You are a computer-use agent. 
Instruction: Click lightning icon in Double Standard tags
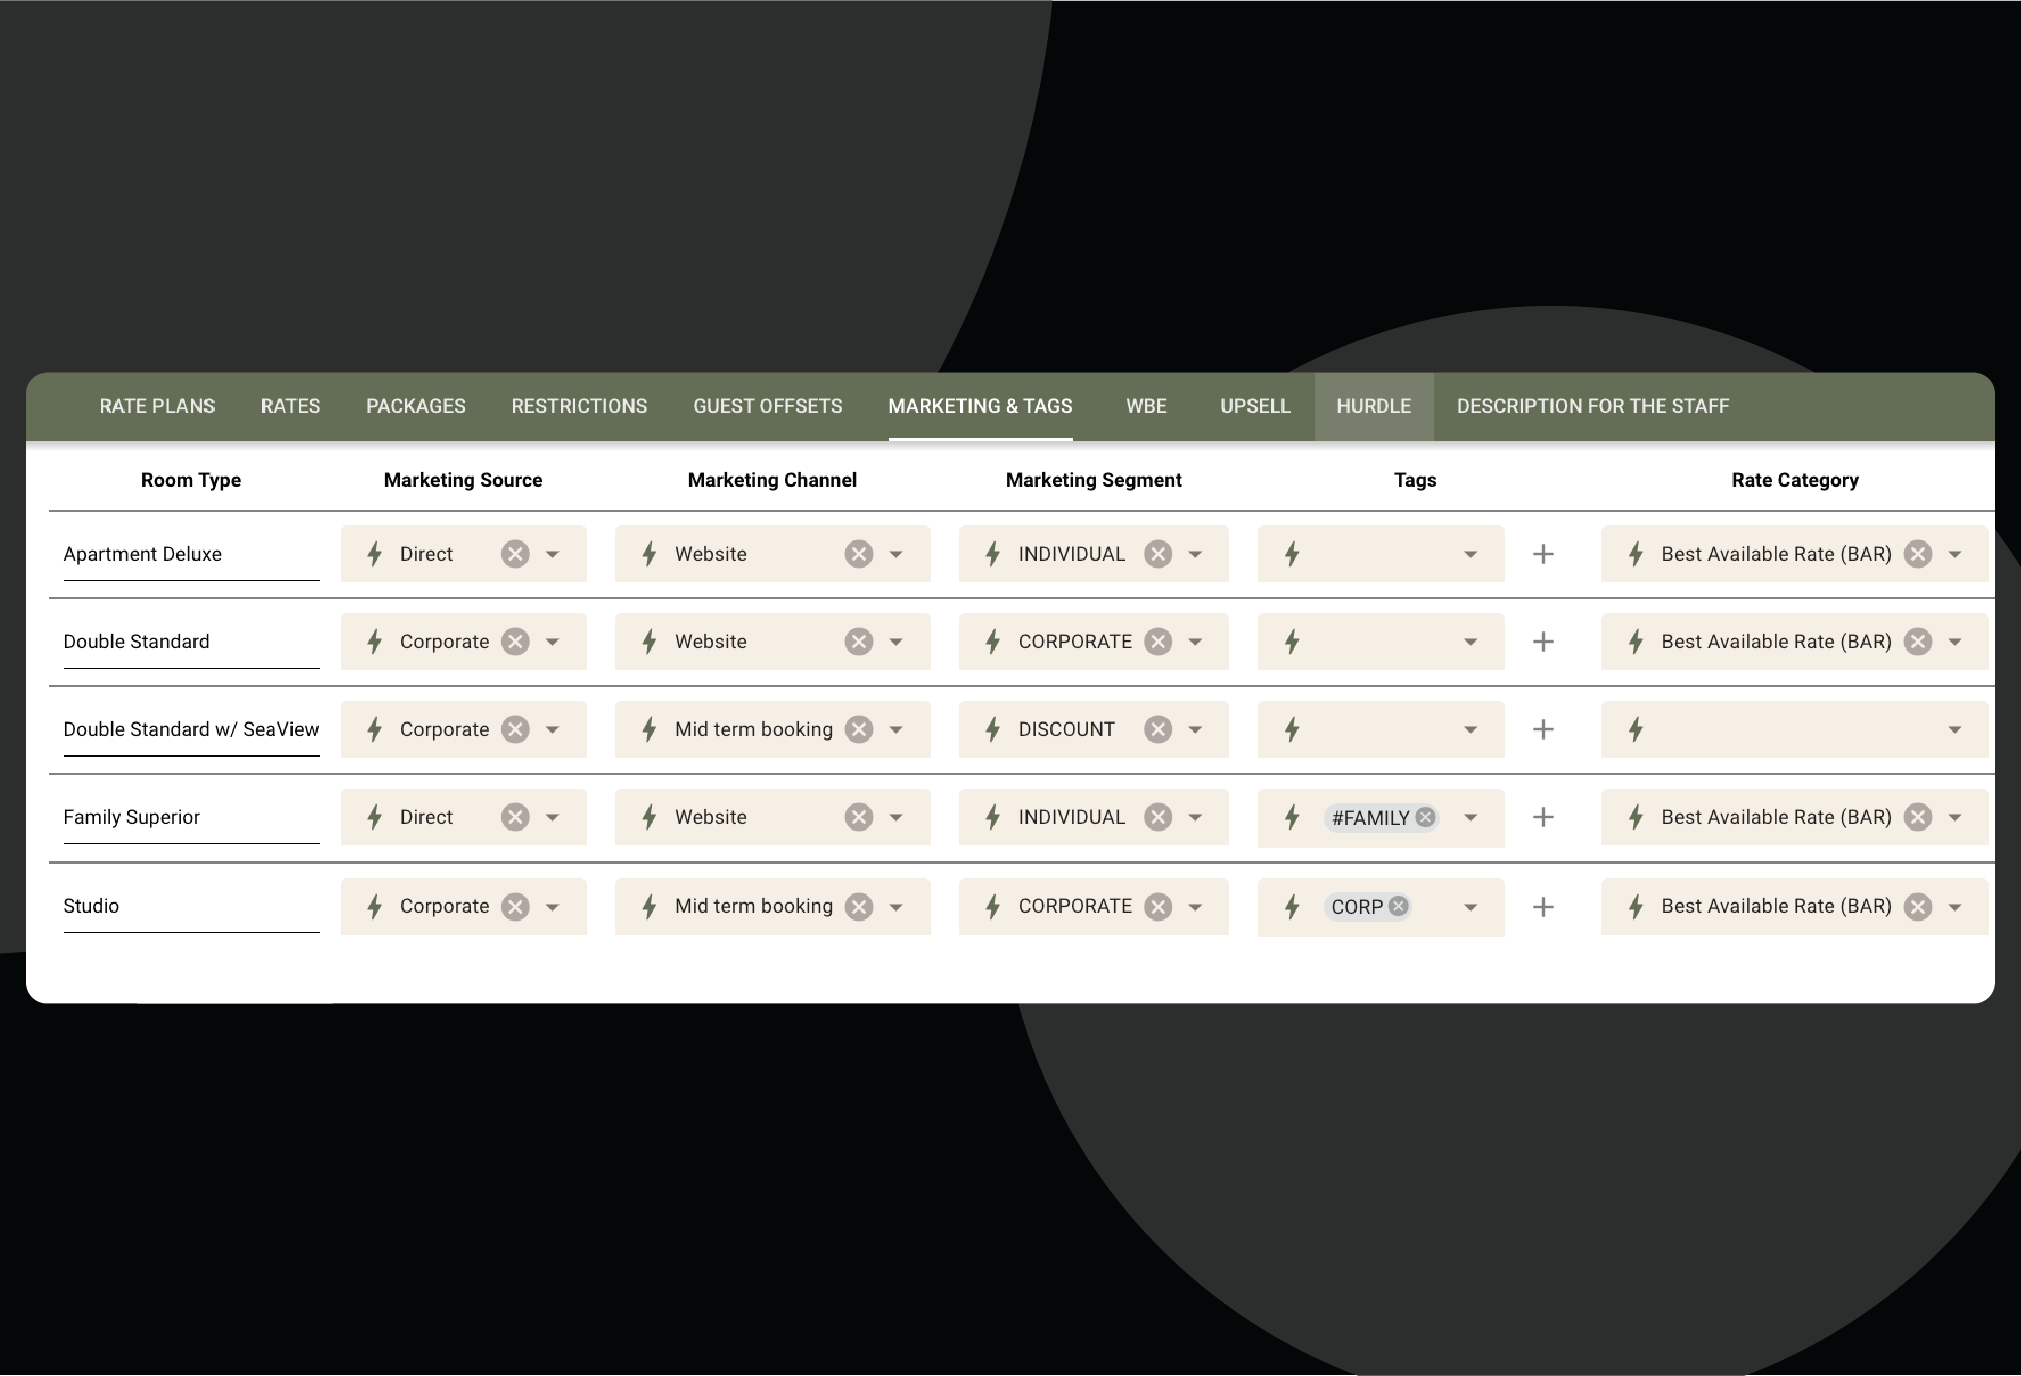(1292, 642)
